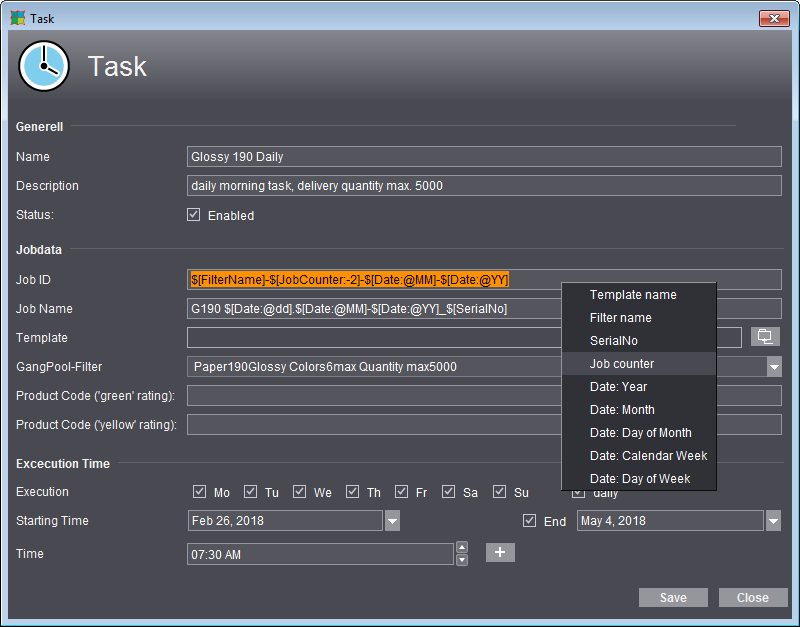
Task: Uncheck the Sa execution day checkbox
Action: pyautogui.click(x=449, y=492)
